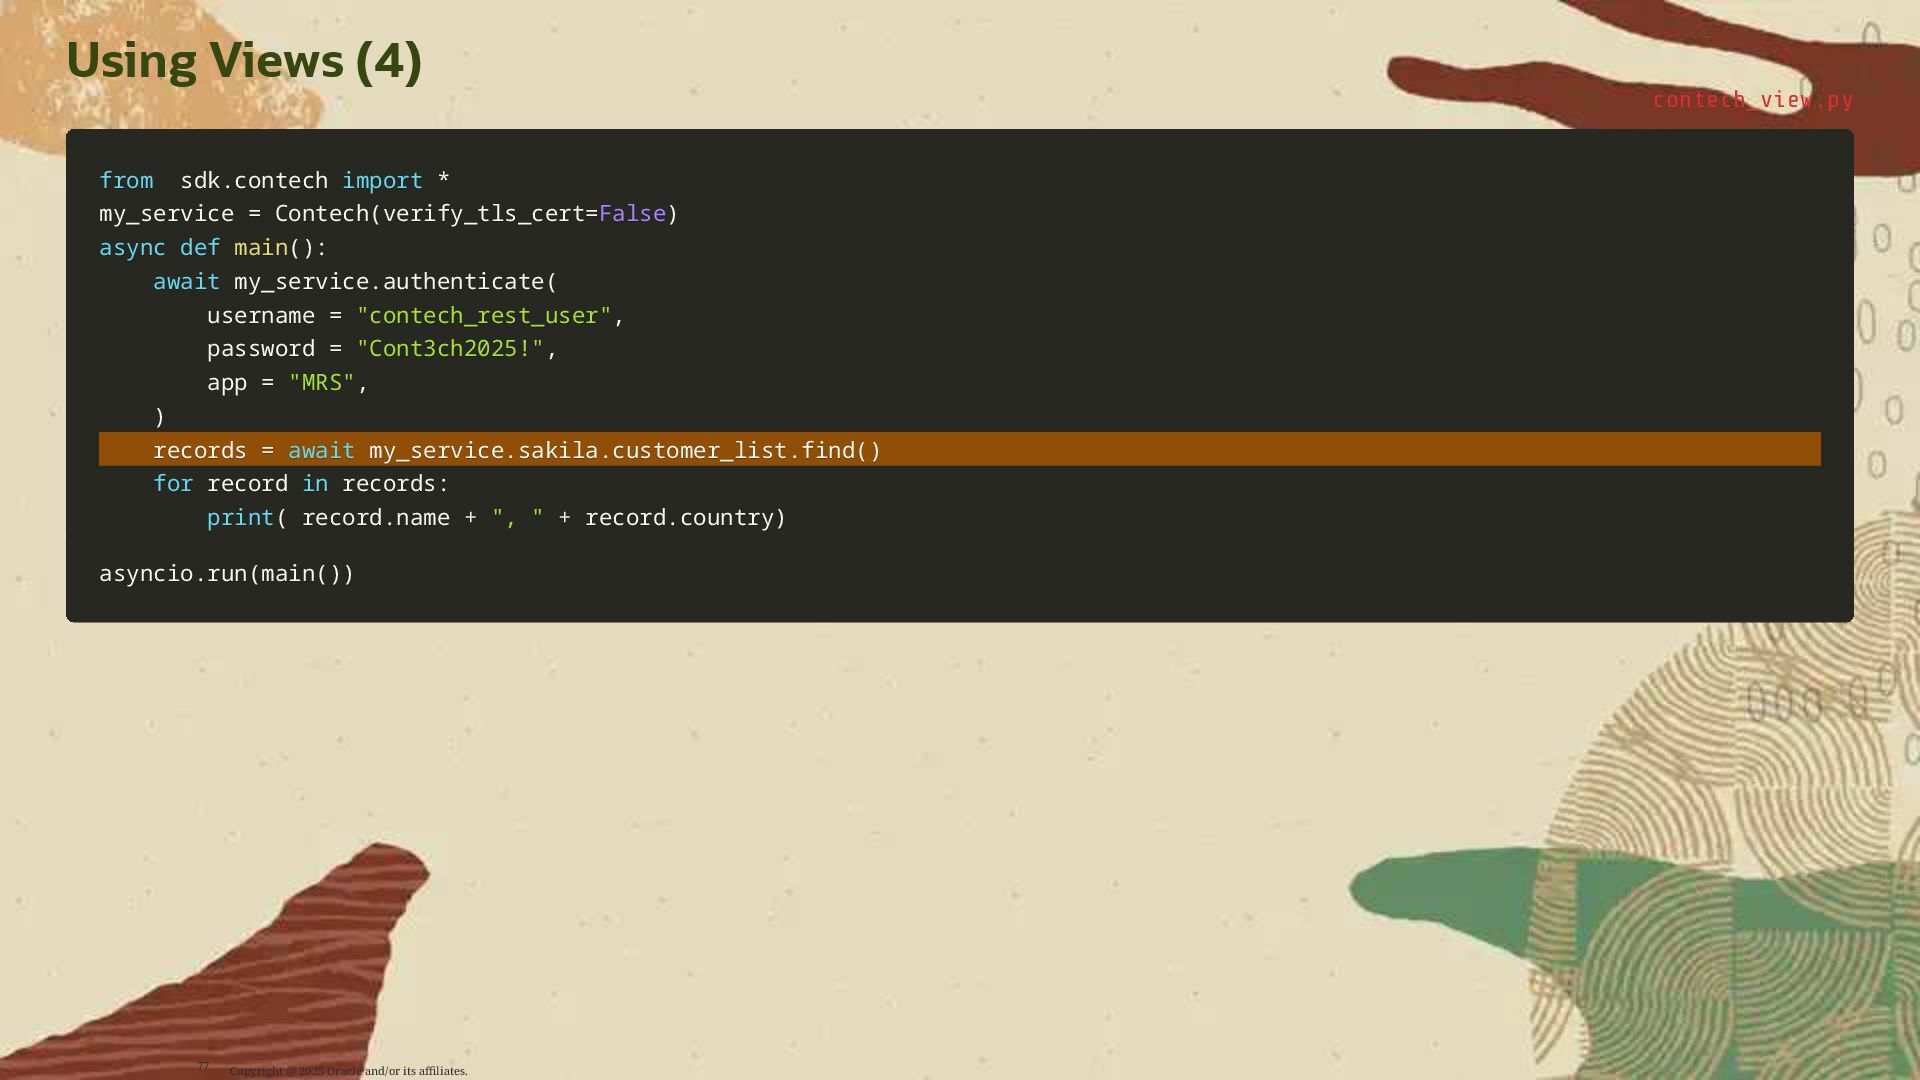Click the contech_view.py filename label
Viewport: 1920px width, 1080px height.
(1752, 100)
